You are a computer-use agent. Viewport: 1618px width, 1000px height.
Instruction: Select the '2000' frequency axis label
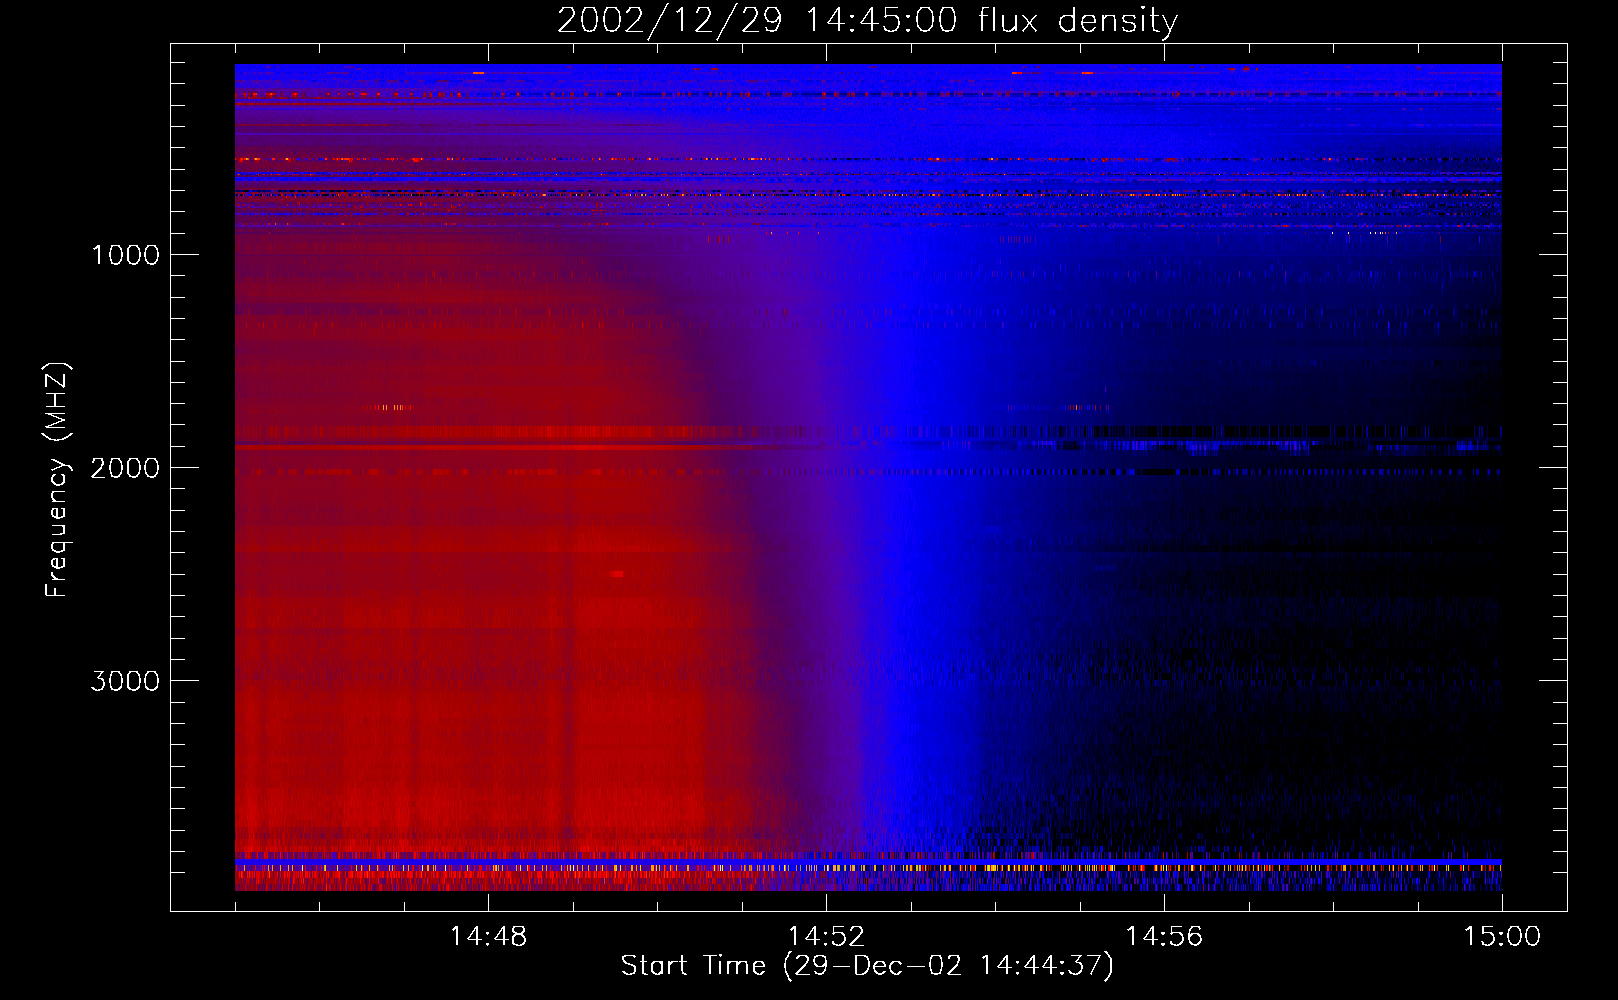click(125, 468)
